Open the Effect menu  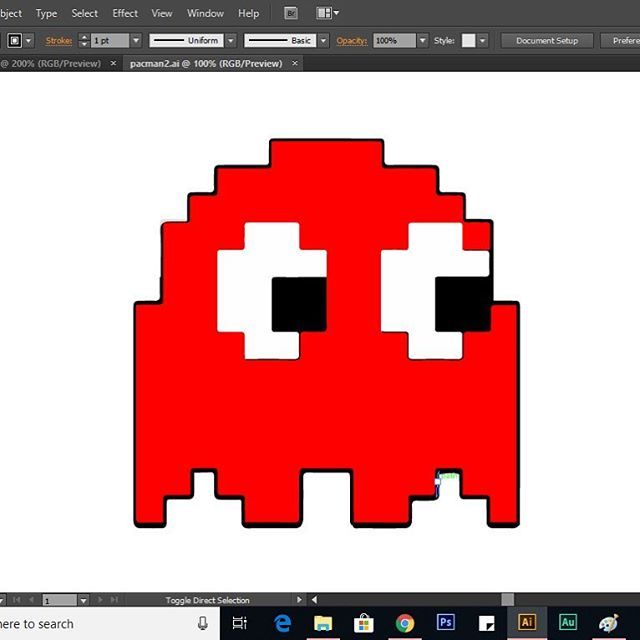coord(125,13)
